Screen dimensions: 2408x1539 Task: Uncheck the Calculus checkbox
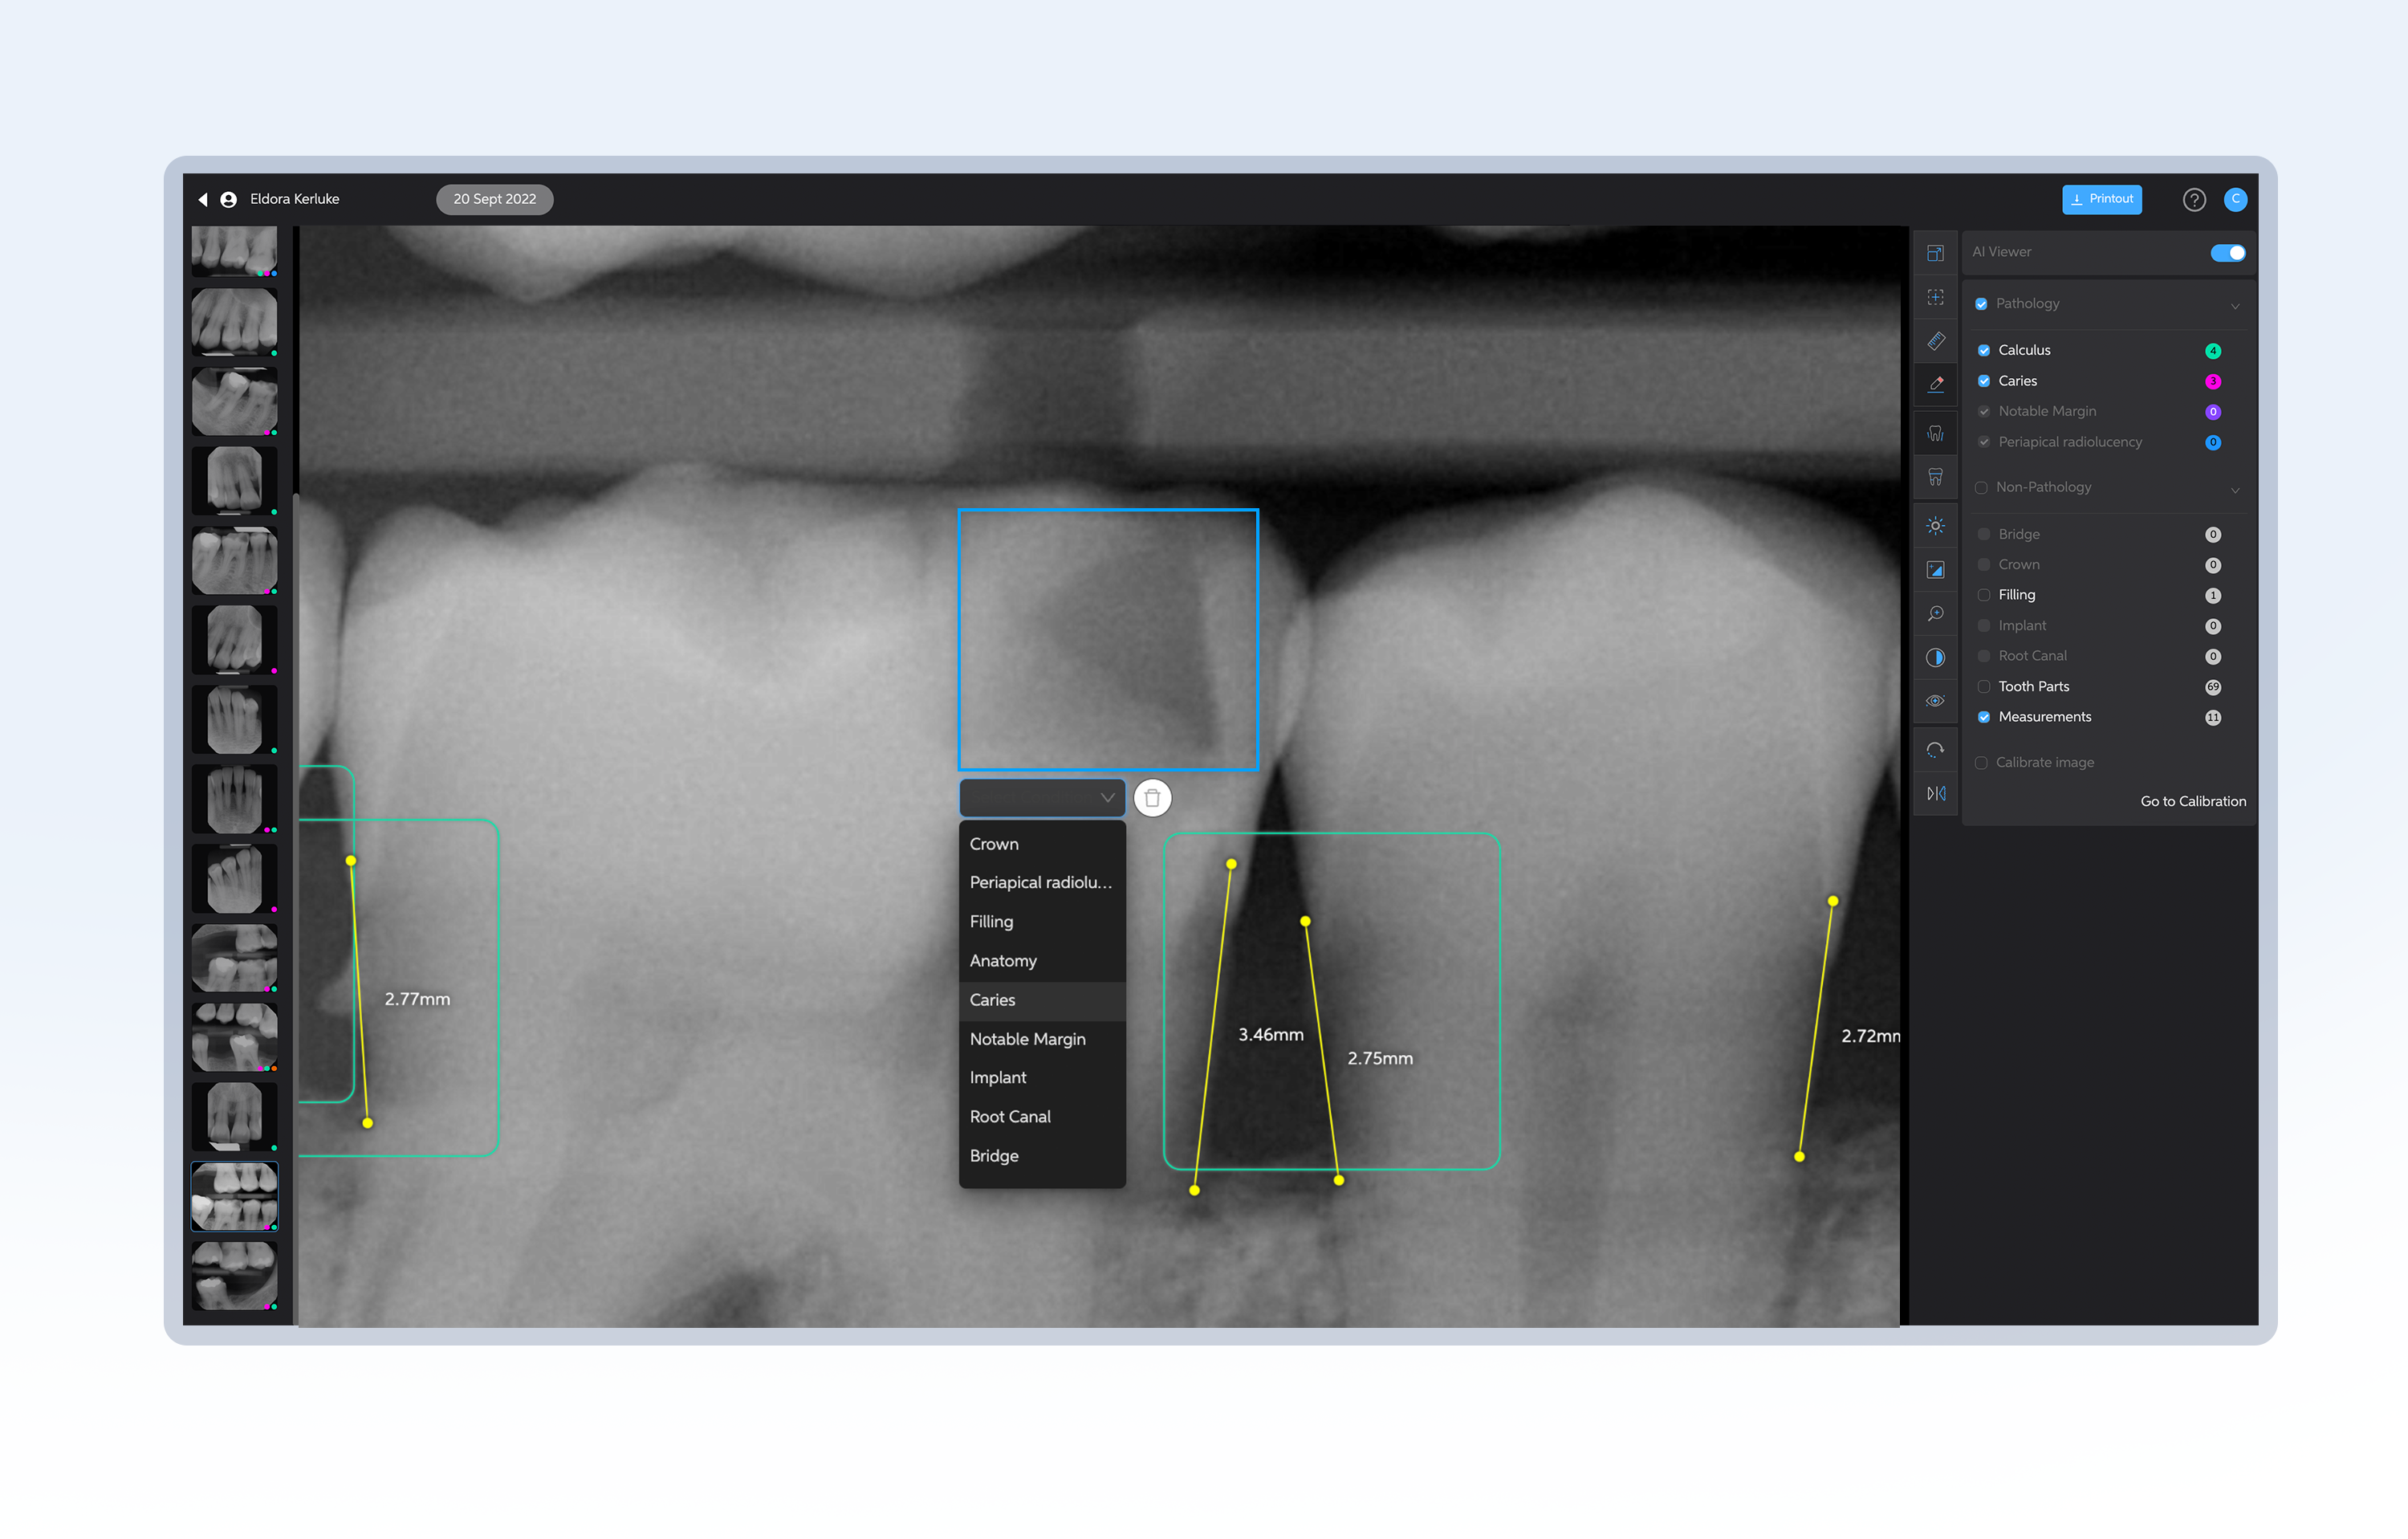coord(1984,350)
